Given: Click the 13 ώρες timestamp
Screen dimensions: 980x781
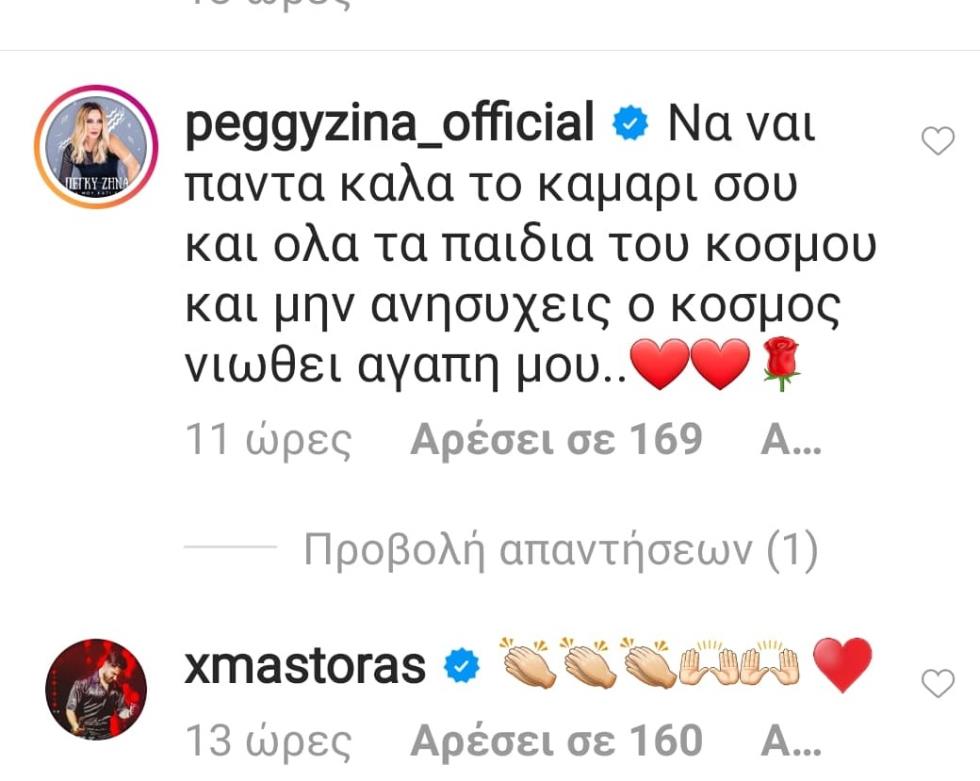Looking at the screenshot, I should 269,742.
